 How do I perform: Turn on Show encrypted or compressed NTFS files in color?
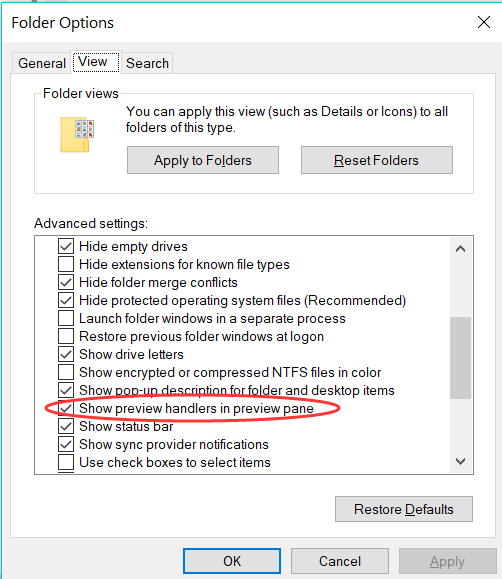click(x=66, y=372)
